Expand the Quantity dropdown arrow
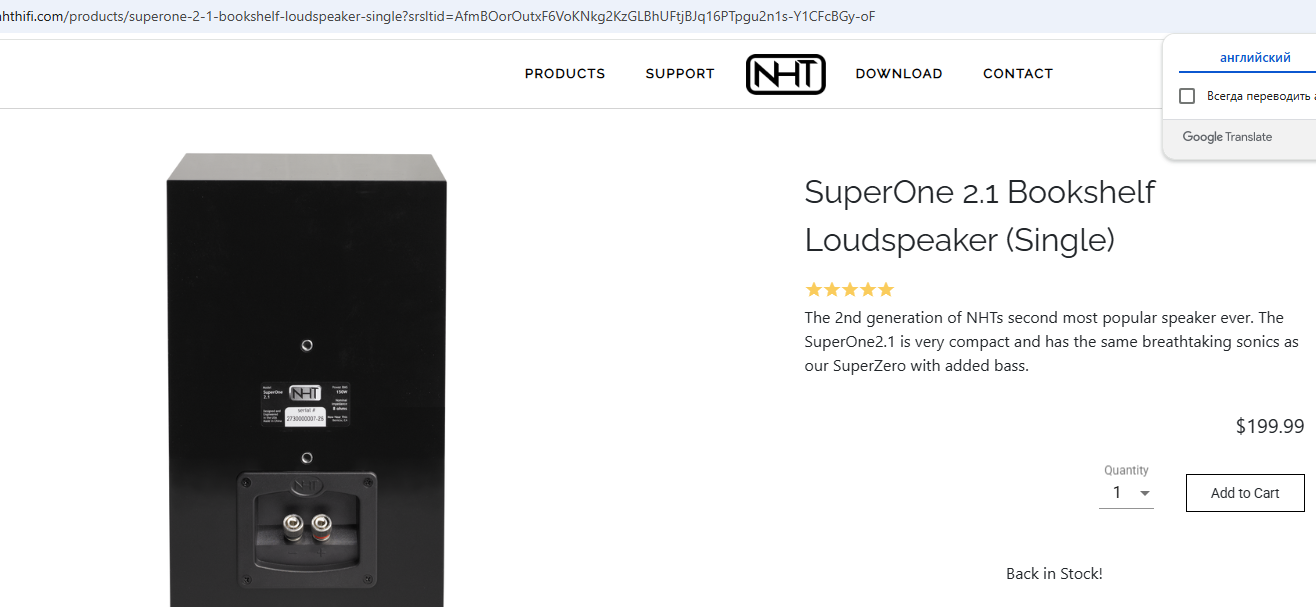 coord(1145,493)
